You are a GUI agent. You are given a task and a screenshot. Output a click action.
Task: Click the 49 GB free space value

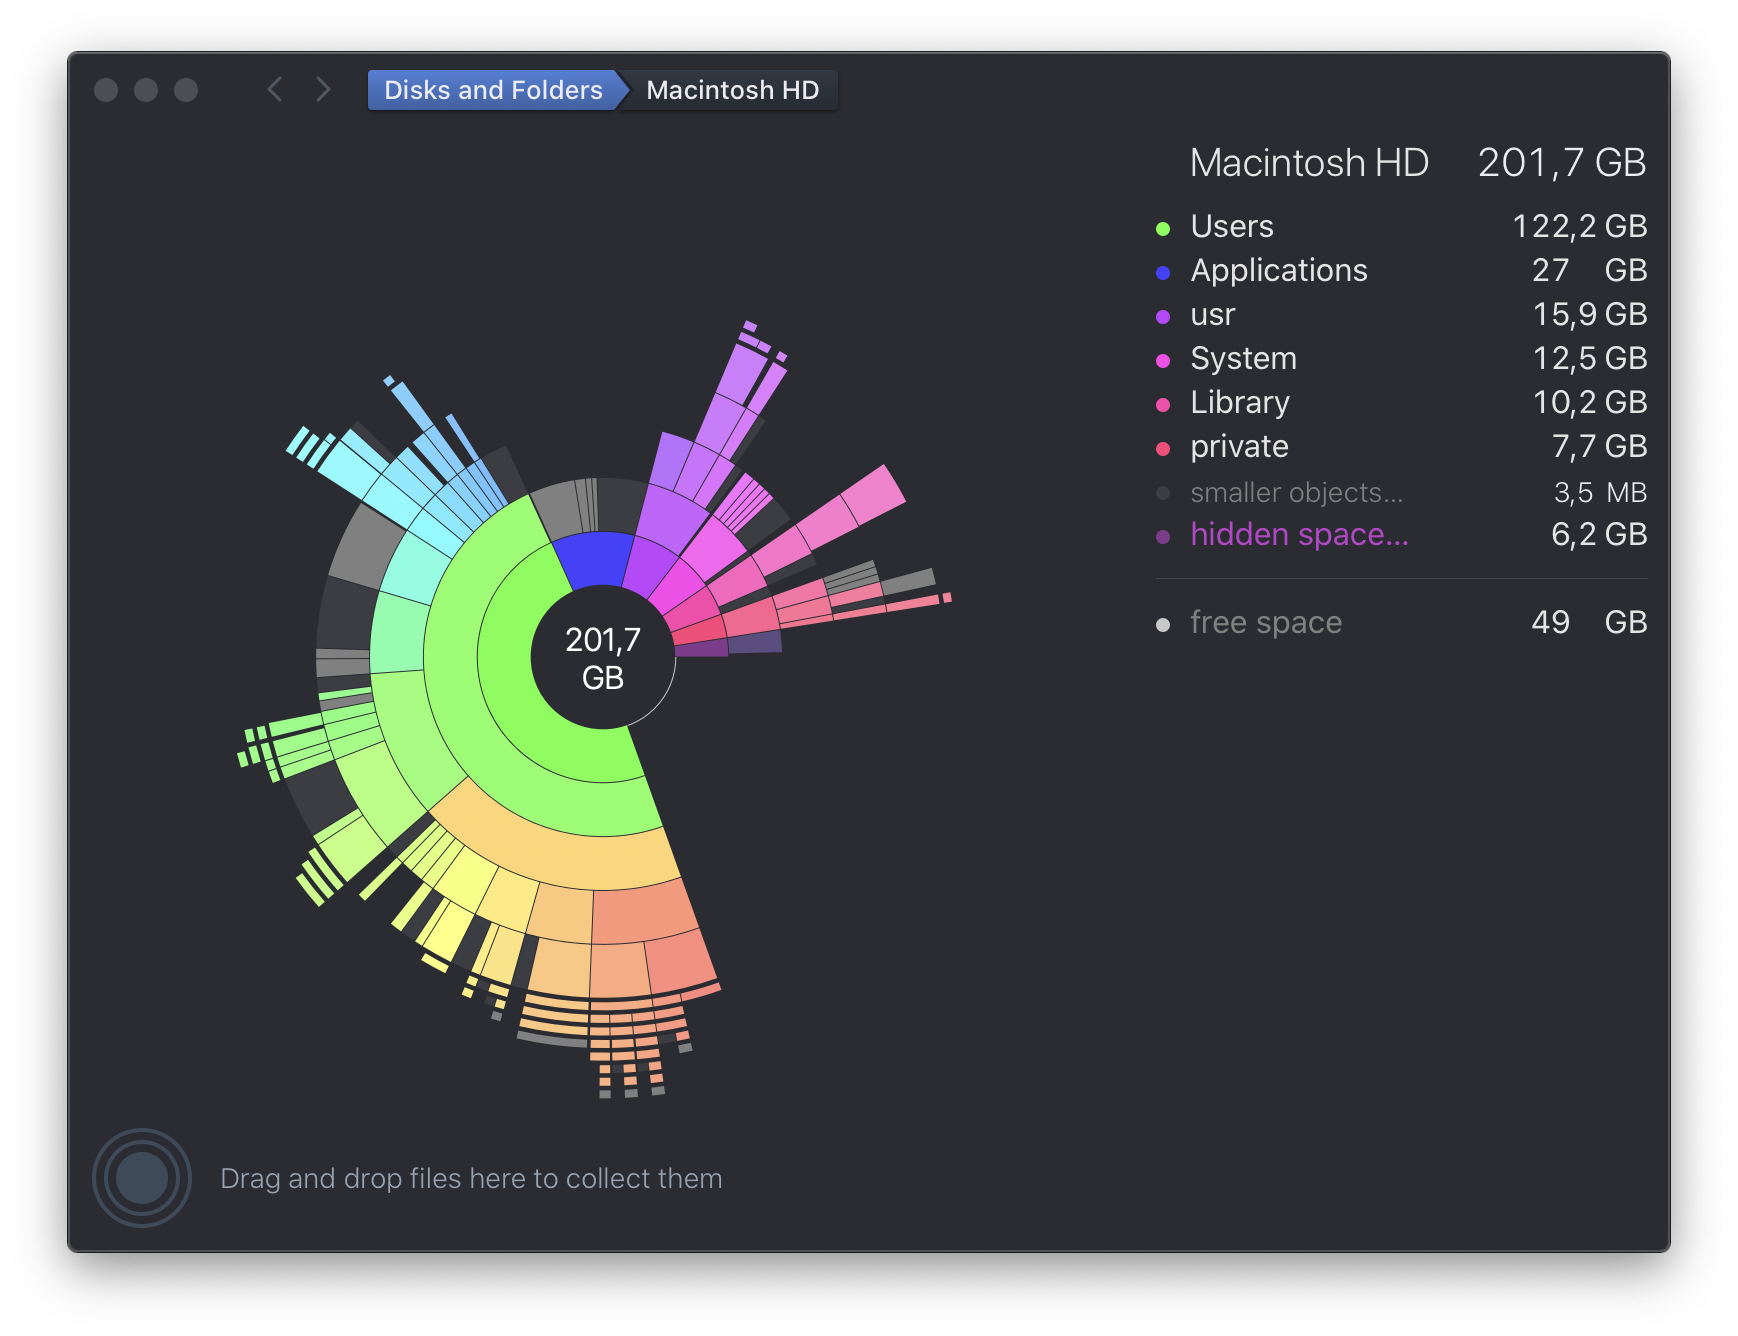tap(1589, 622)
